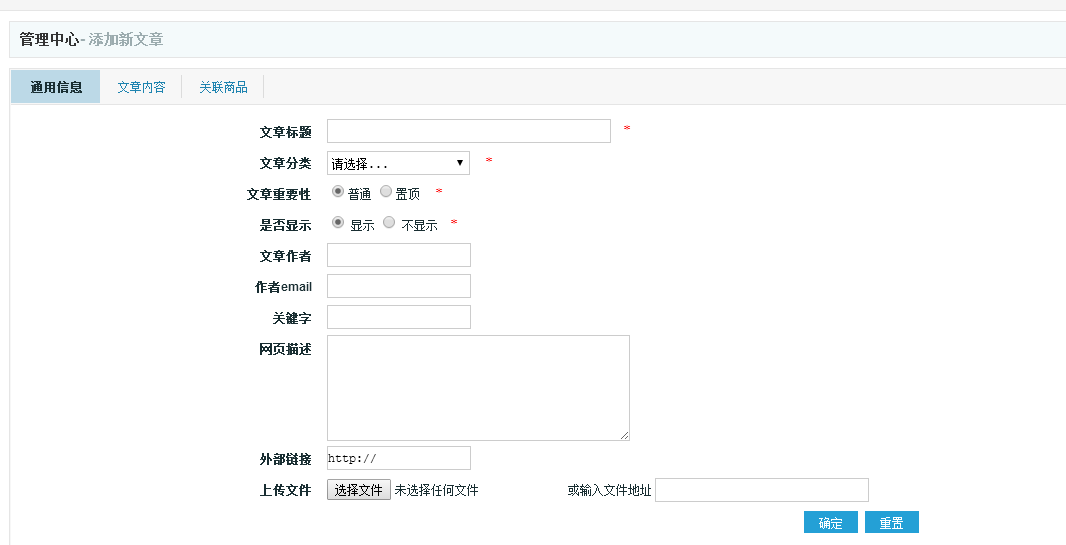This screenshot has width=1066, height=545.
Task: Click the 选择文件 file chooser button
Action: pyautogui.click(x=359, y=490)
